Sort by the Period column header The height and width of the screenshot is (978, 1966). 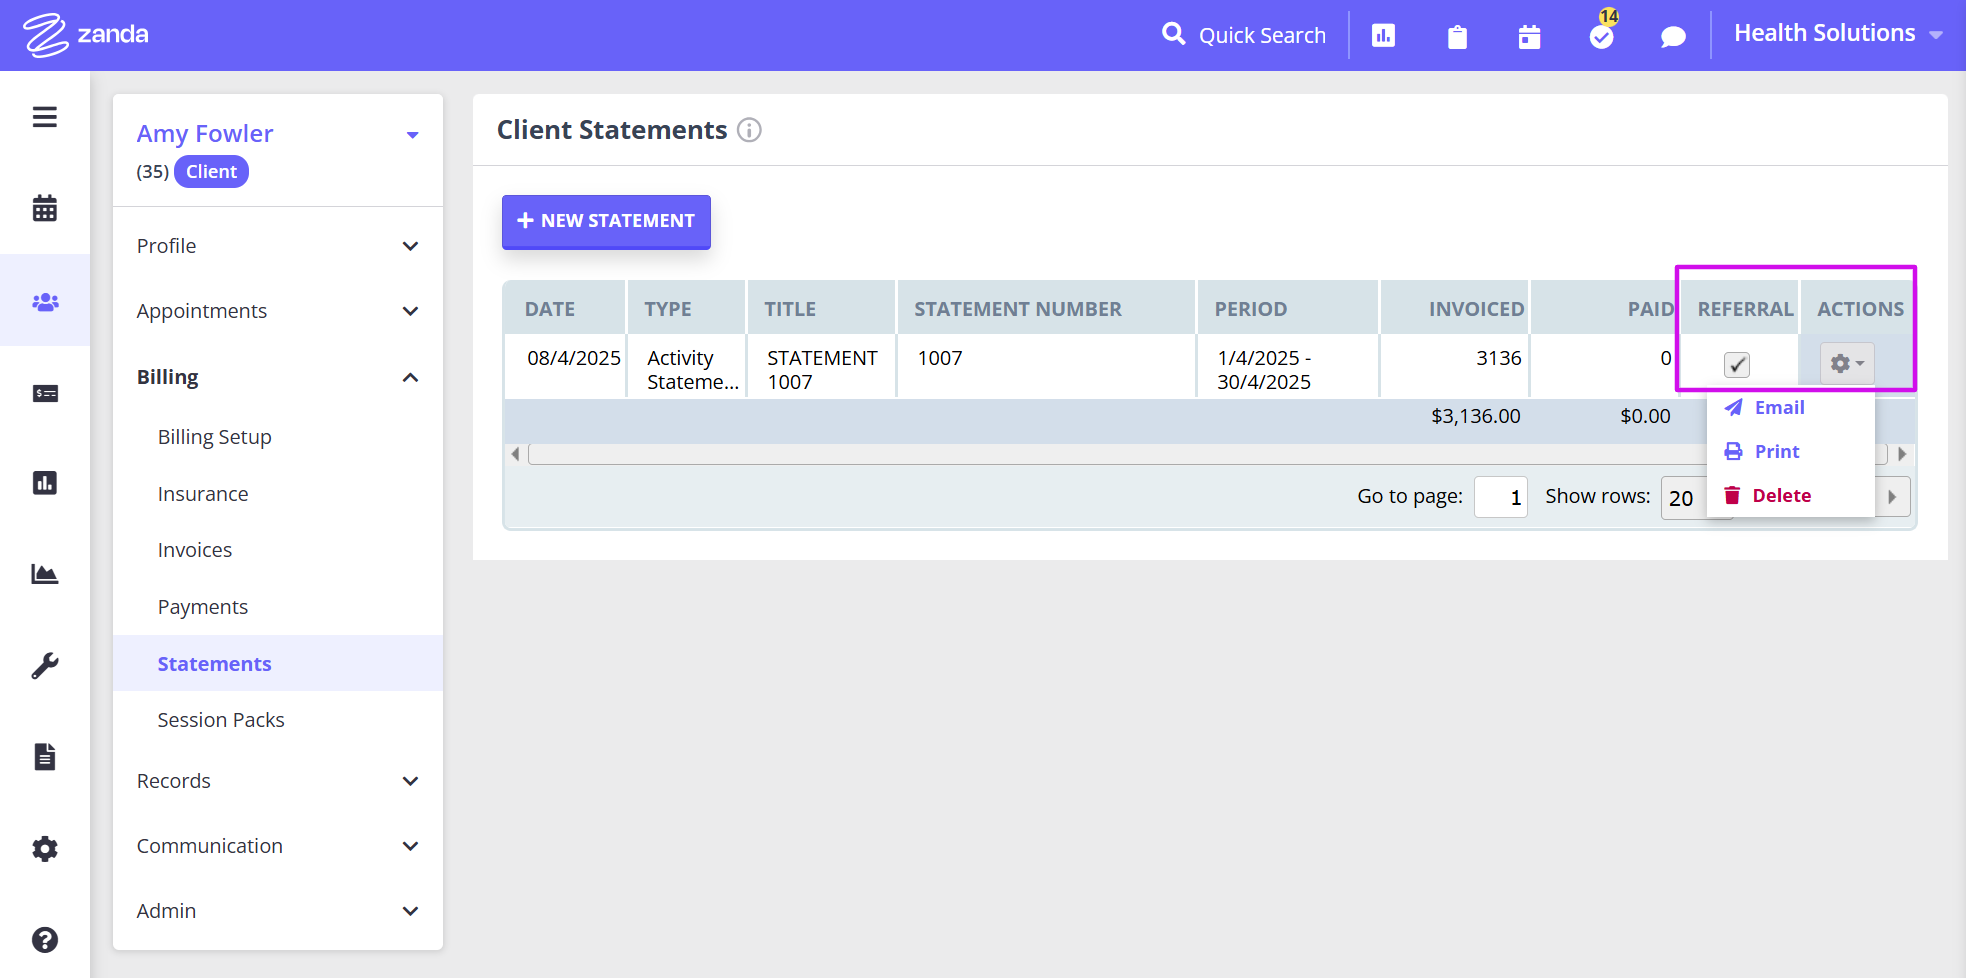[1287, 309]
